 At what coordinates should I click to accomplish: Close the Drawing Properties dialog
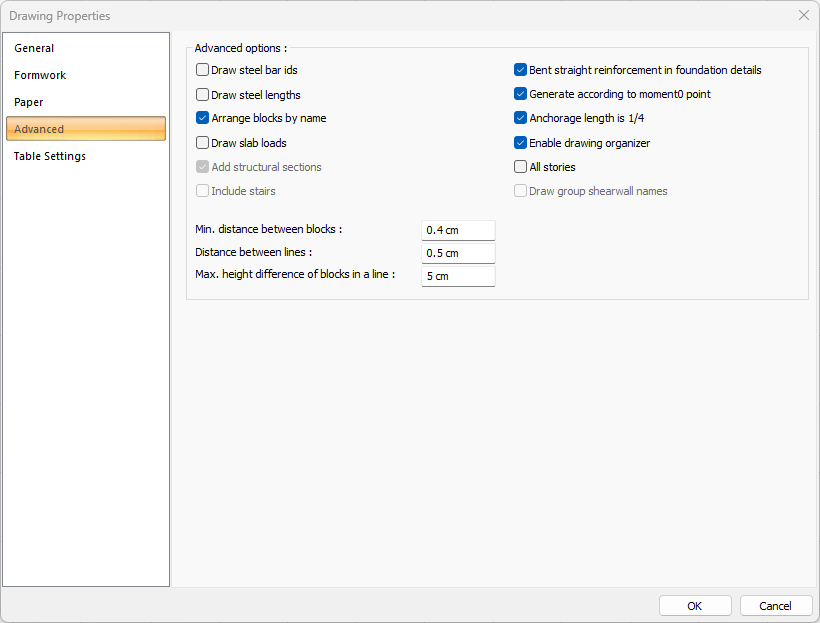[803, 15]
